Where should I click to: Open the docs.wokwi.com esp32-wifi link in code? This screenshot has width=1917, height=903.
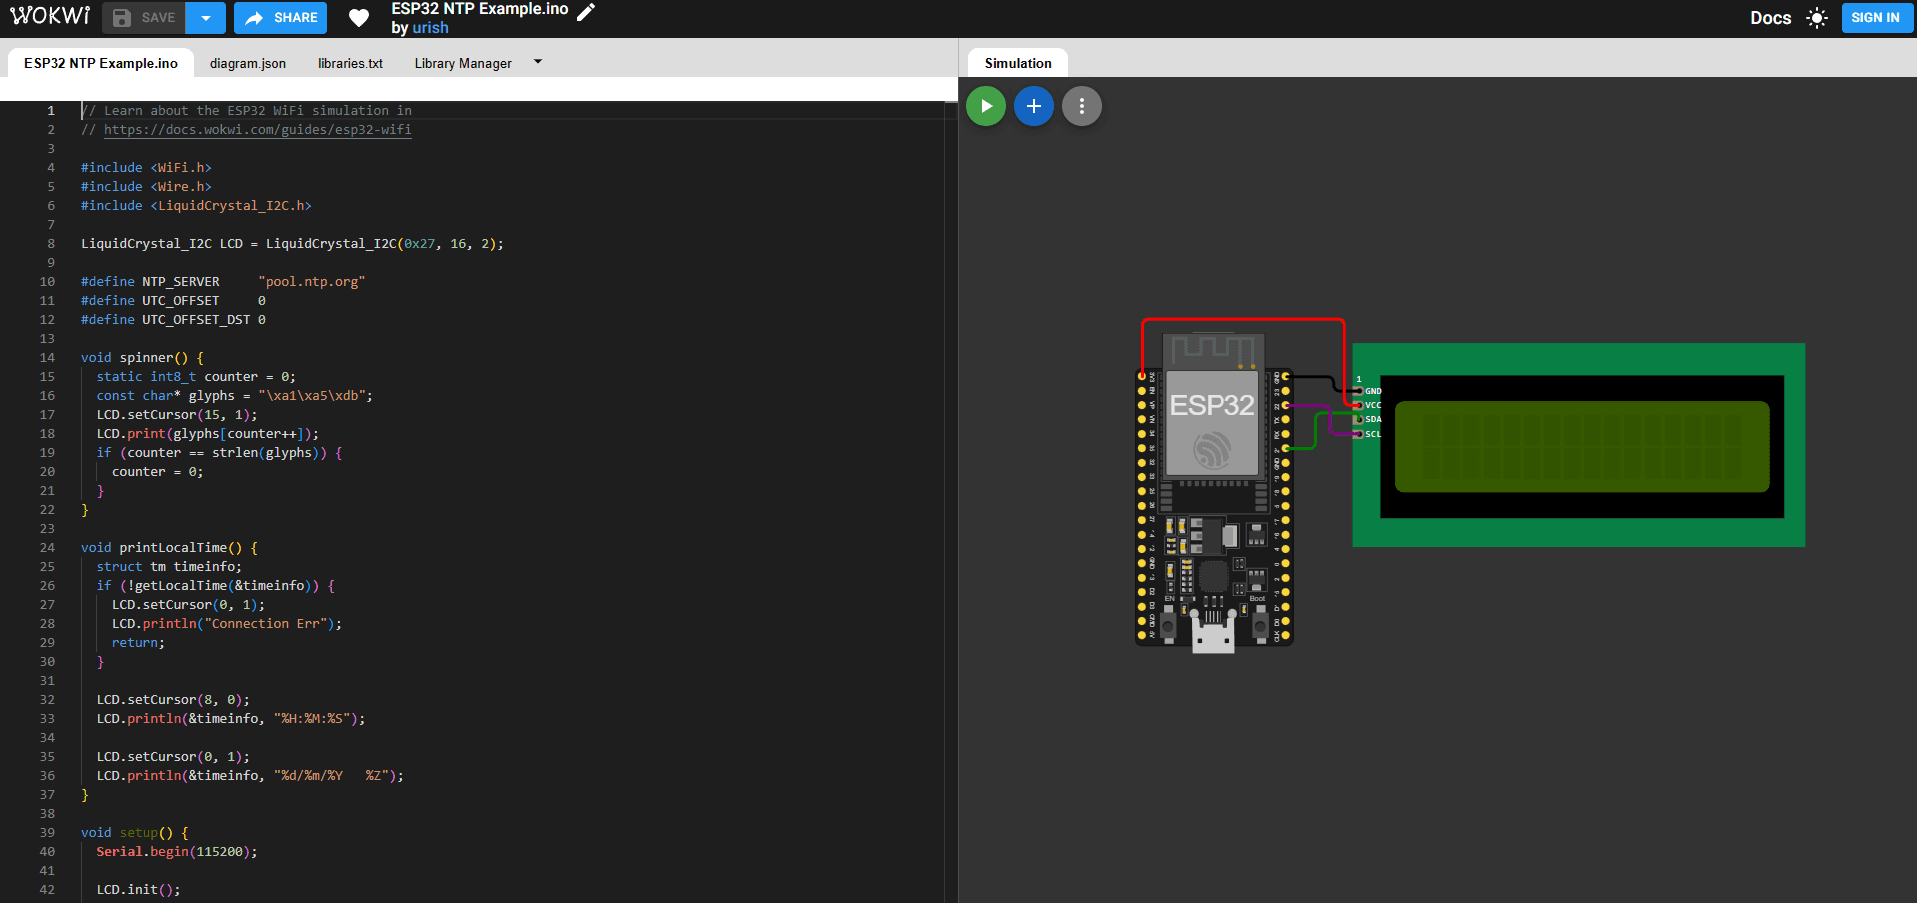tap(257, 130)
